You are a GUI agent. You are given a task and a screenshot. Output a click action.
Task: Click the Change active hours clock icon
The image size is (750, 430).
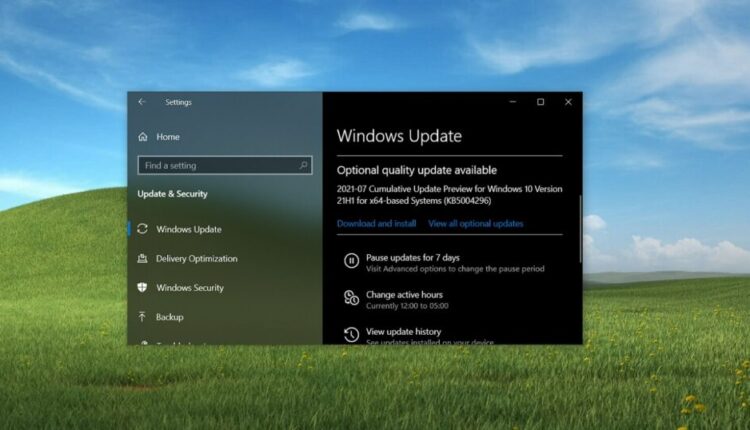[x=351, y=298]
